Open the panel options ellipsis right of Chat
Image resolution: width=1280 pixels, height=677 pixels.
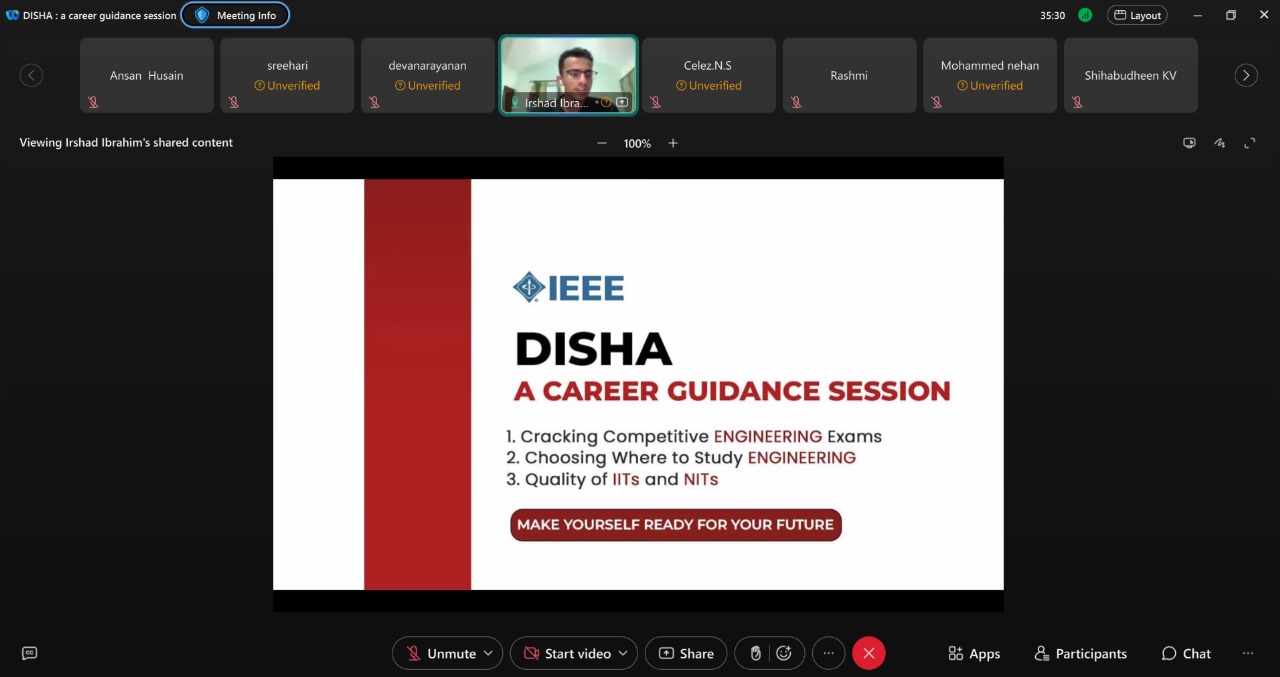1247,653
